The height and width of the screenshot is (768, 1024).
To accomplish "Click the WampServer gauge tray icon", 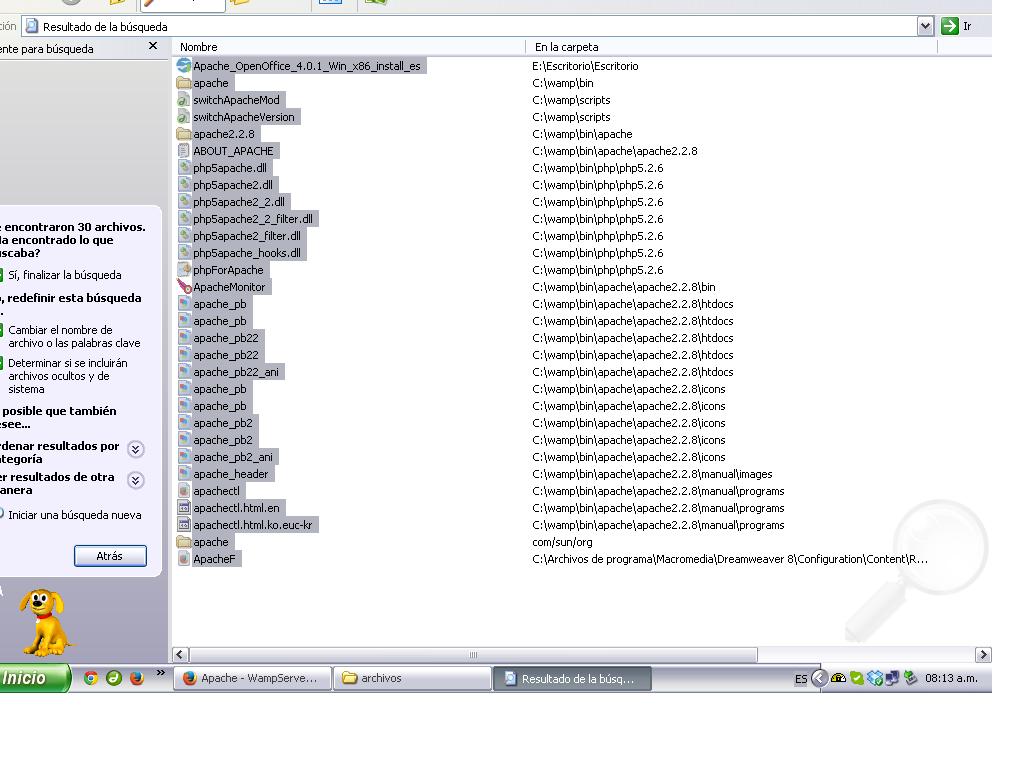I will point(839,679).
